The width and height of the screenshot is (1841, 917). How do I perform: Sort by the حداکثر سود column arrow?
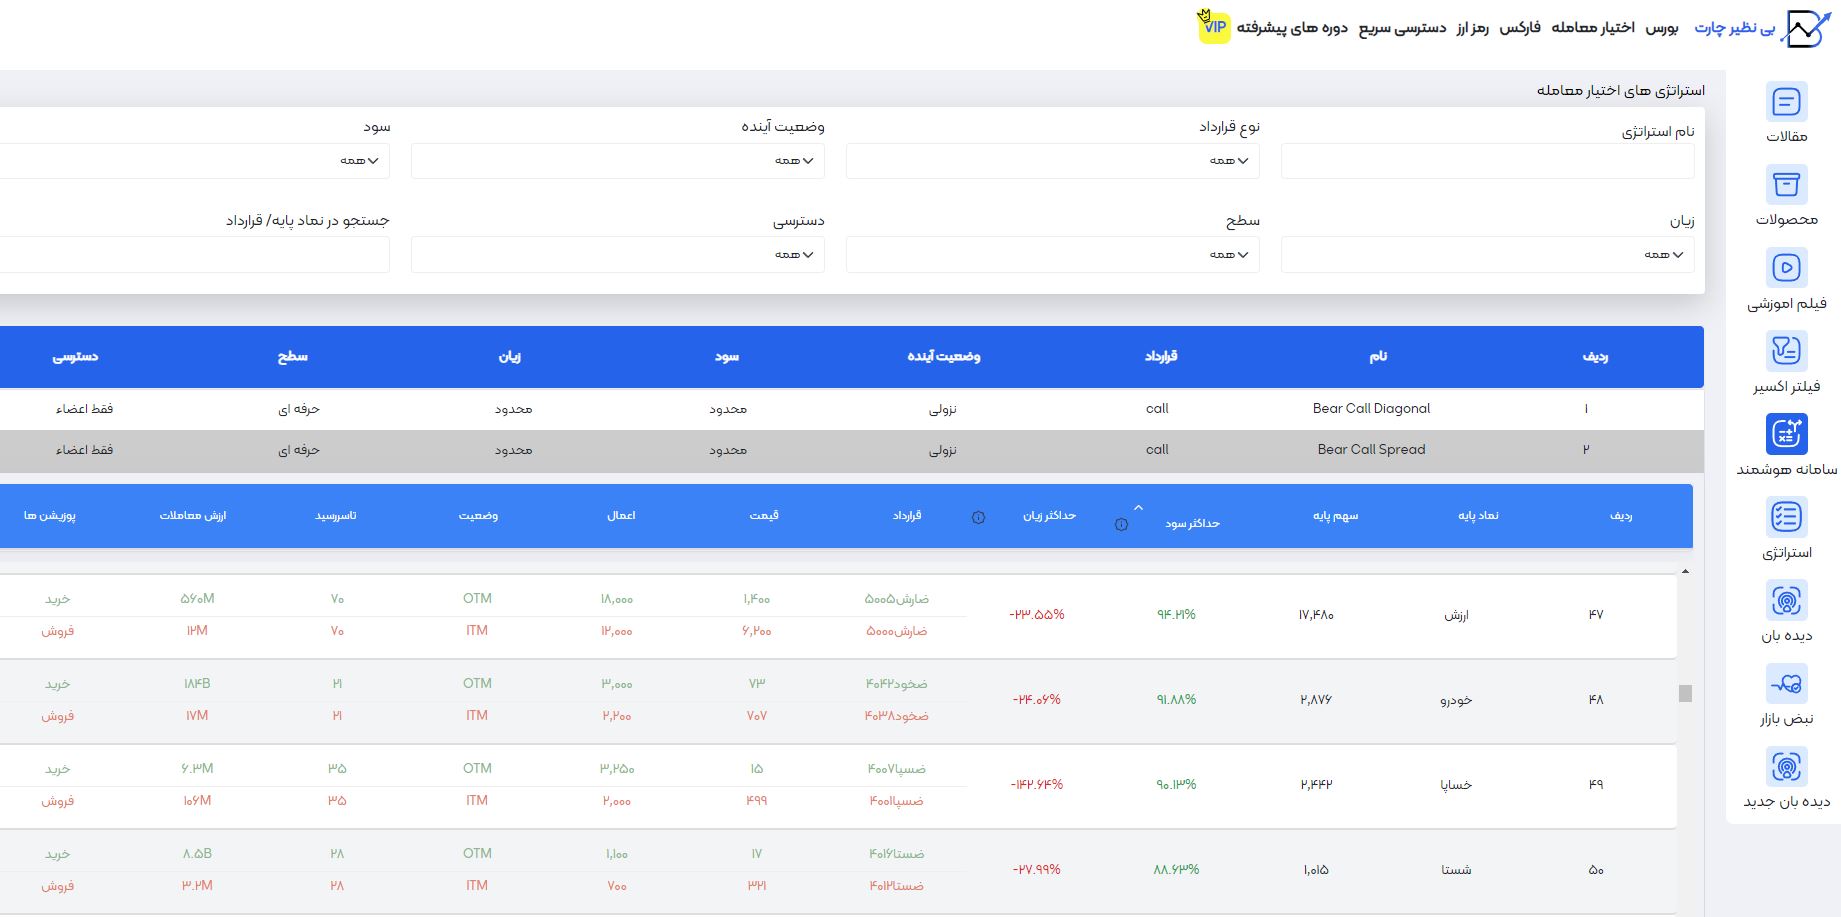coord(1138,508)
